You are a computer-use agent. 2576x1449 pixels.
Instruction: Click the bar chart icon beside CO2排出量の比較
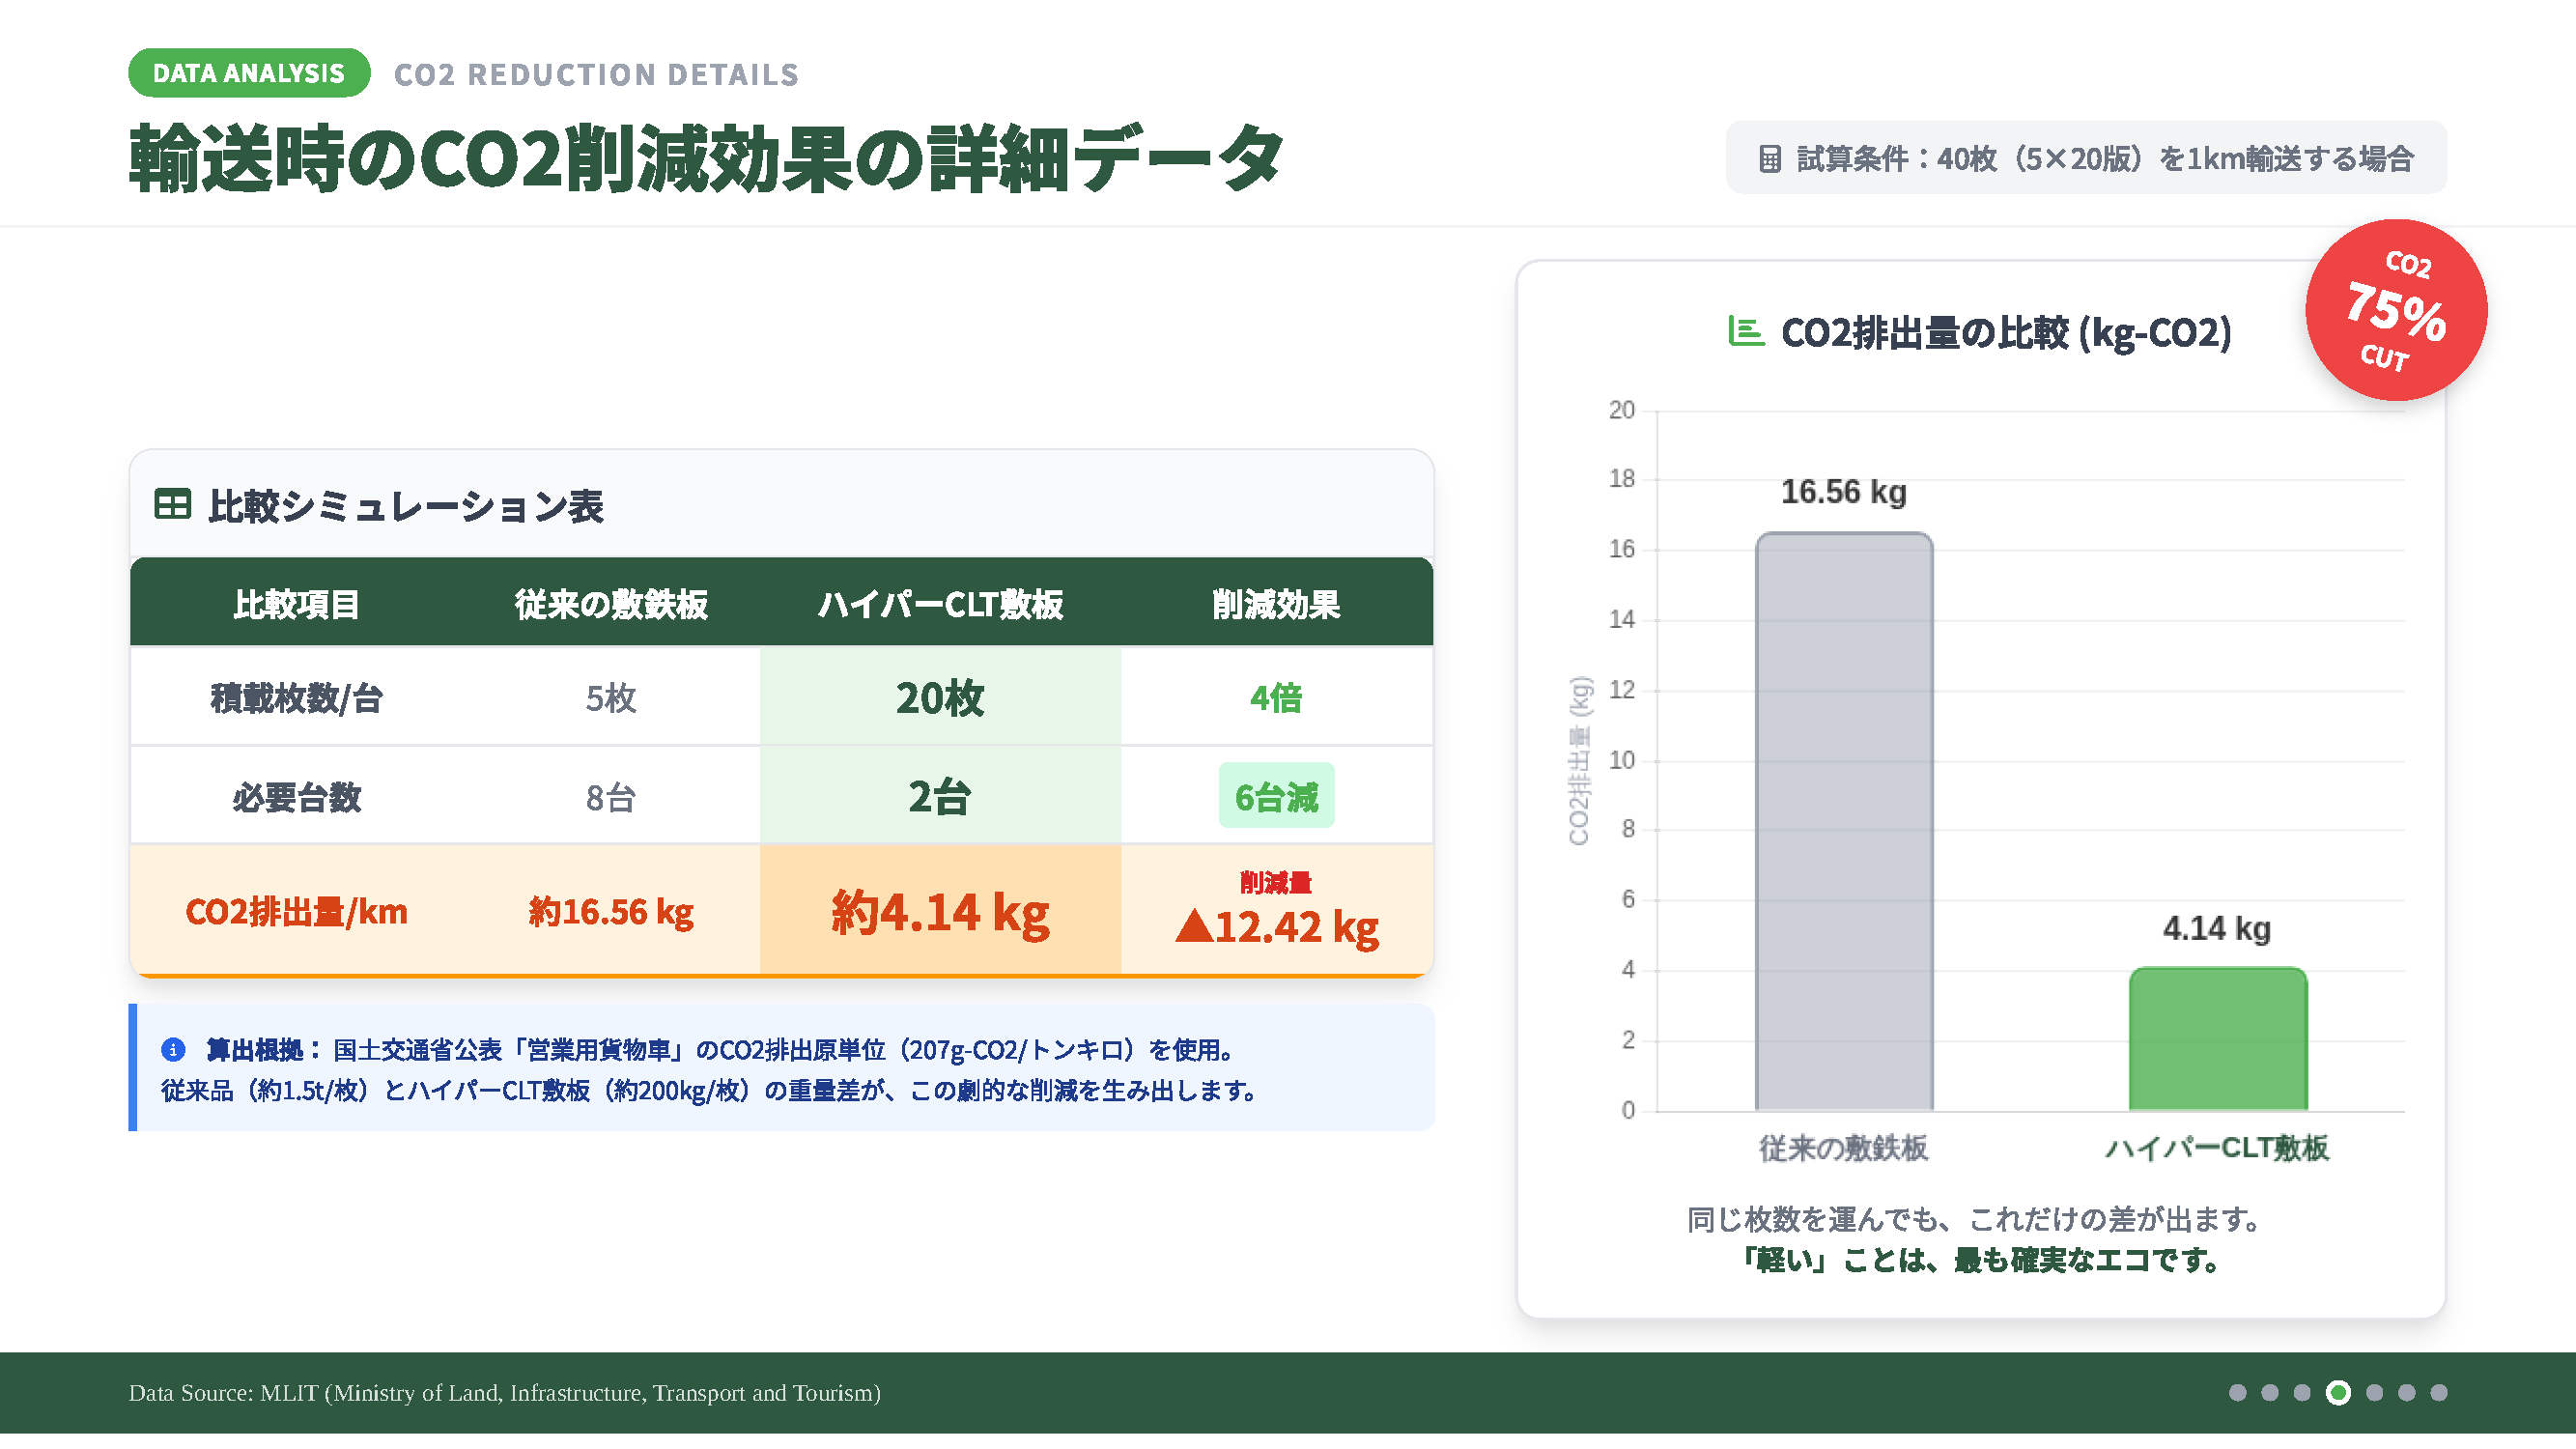[x=1745, y=331]
